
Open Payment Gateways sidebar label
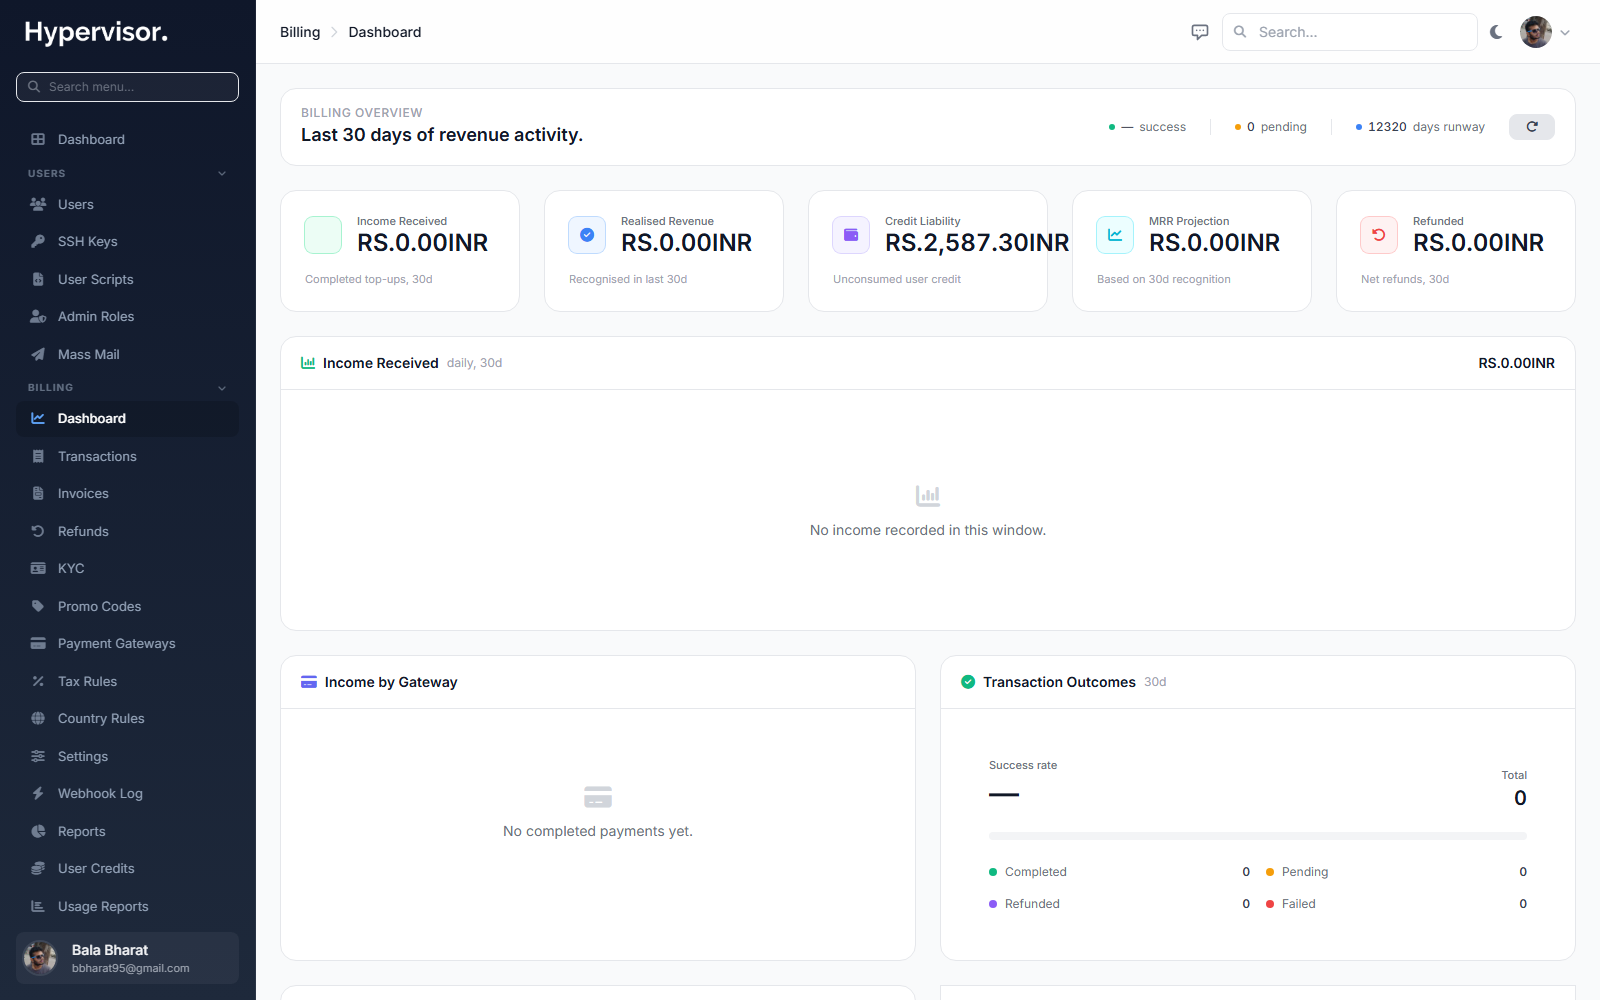click(116, 643)
